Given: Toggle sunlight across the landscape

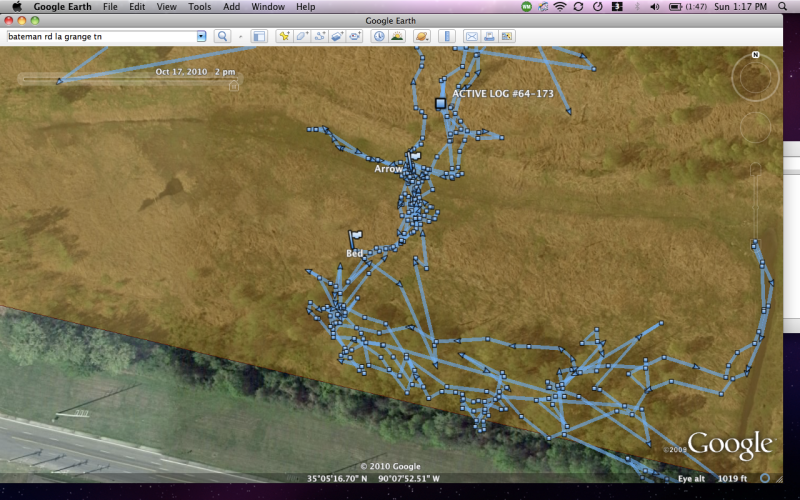Looking at the screenshot, I should coord(397,36).
